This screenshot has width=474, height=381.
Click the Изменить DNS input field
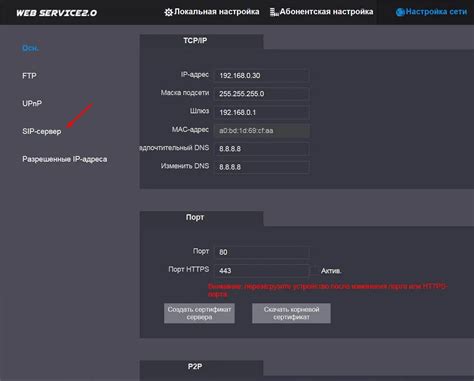(x=261, y=167)
